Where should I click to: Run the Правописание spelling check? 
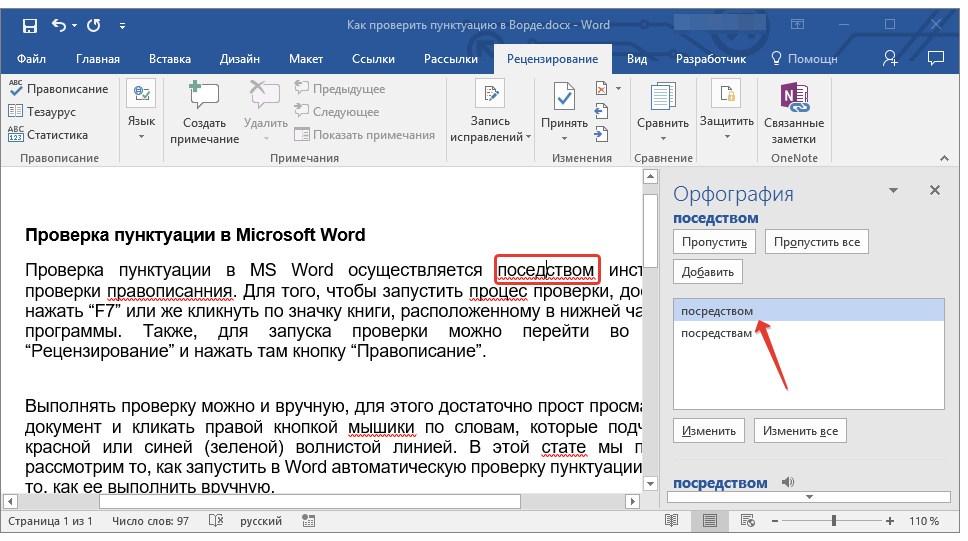(58, 89)
